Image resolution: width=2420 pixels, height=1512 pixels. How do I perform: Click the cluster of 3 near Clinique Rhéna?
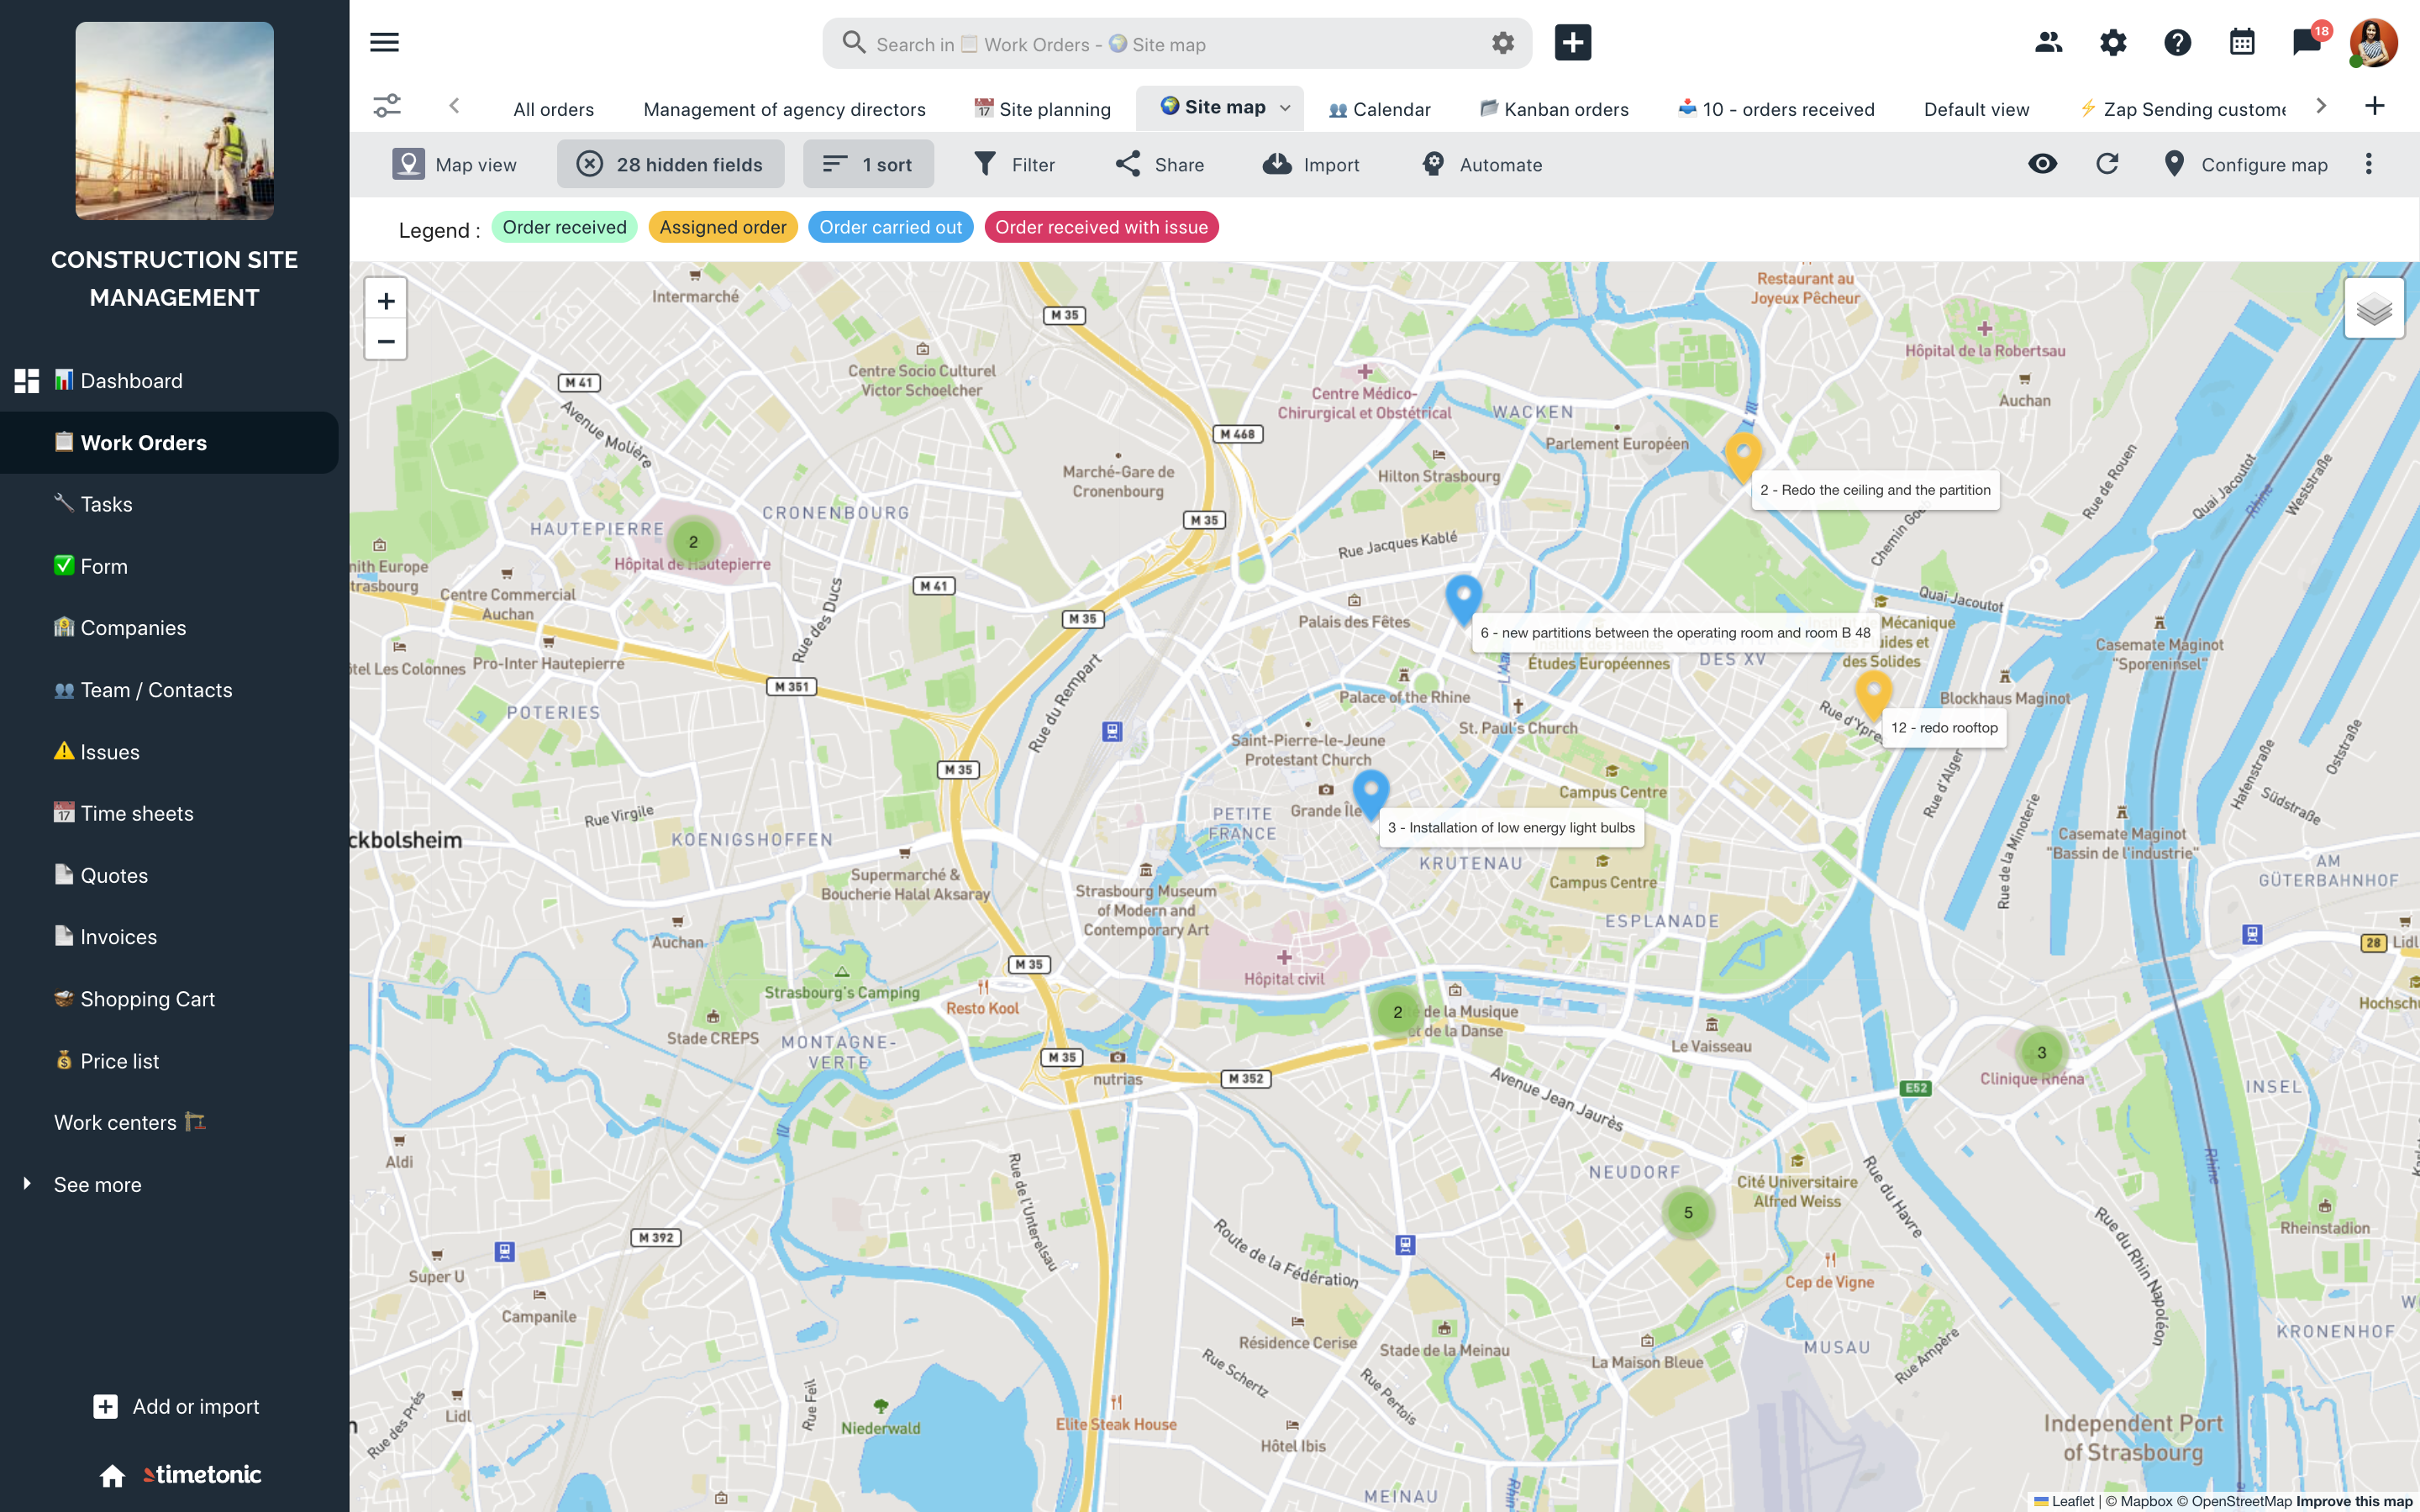[2041, 1052]
